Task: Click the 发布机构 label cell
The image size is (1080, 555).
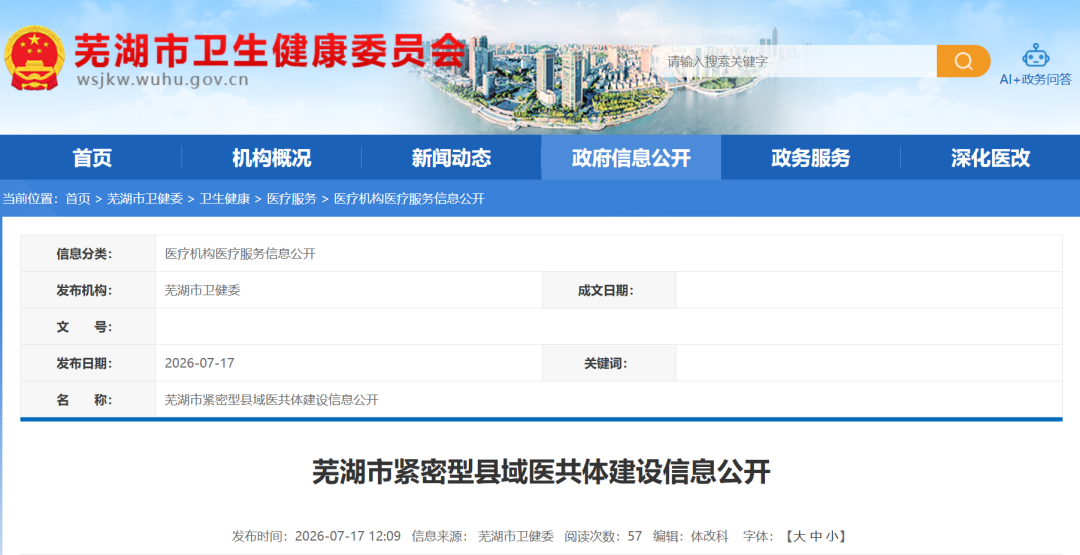Action: 87,291
